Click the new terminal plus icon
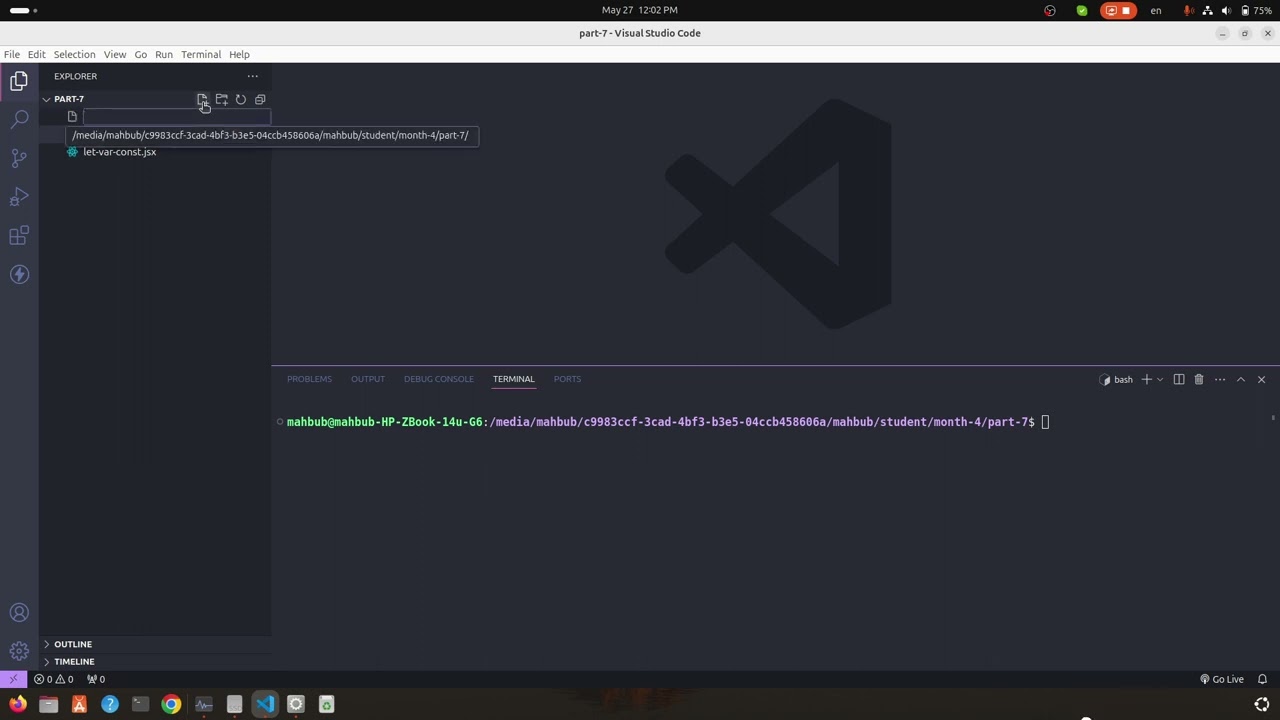Viewport: 1280px width, 720px height. click(1147, 379)
